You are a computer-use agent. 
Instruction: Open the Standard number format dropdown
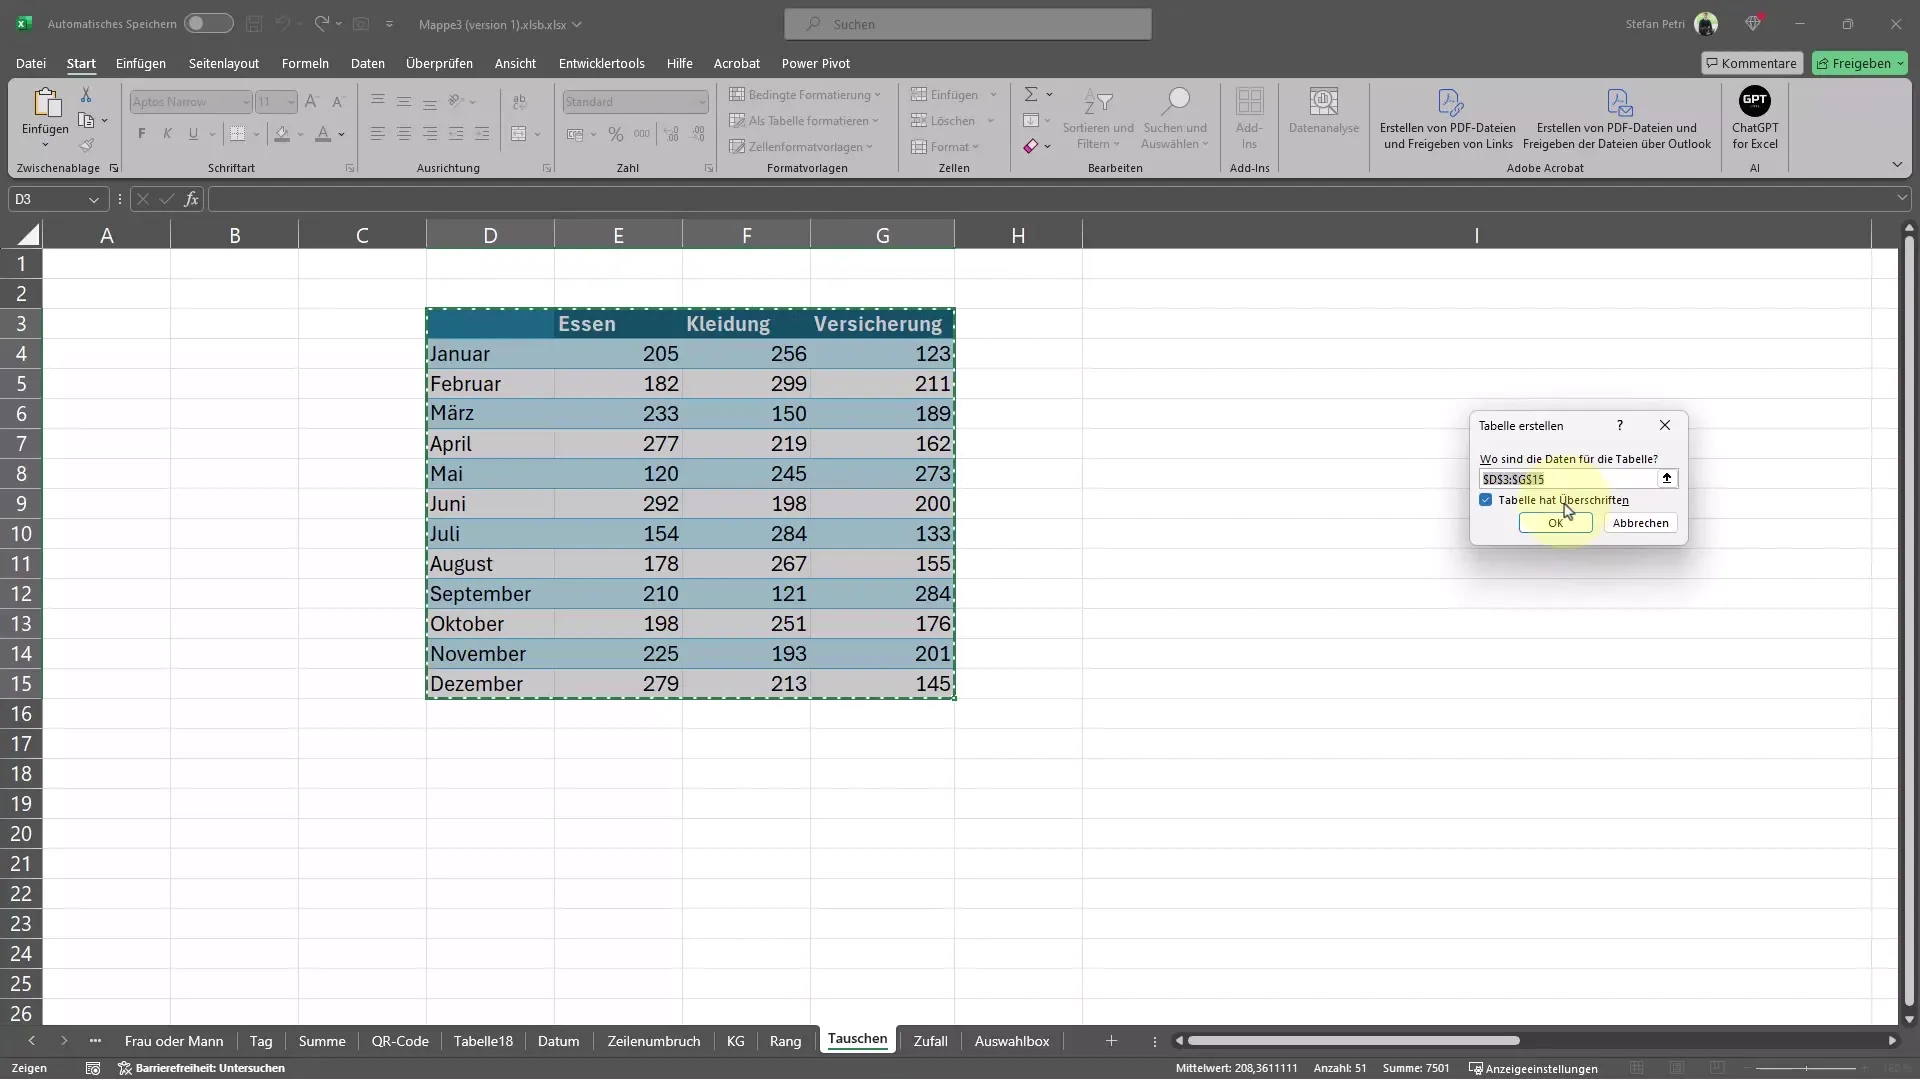(x=702, y=102)
